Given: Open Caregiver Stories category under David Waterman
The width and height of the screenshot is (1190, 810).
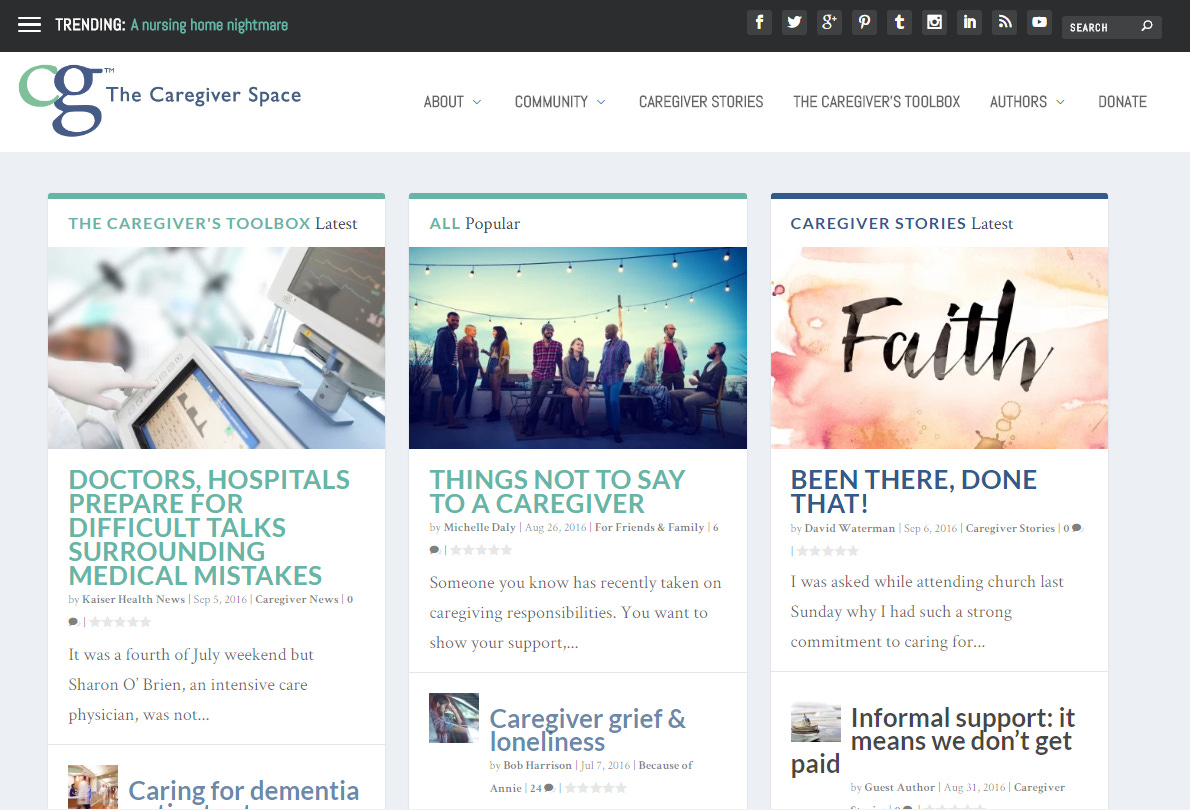Looking at the screenshot, I should click(x=1010, y=528).
